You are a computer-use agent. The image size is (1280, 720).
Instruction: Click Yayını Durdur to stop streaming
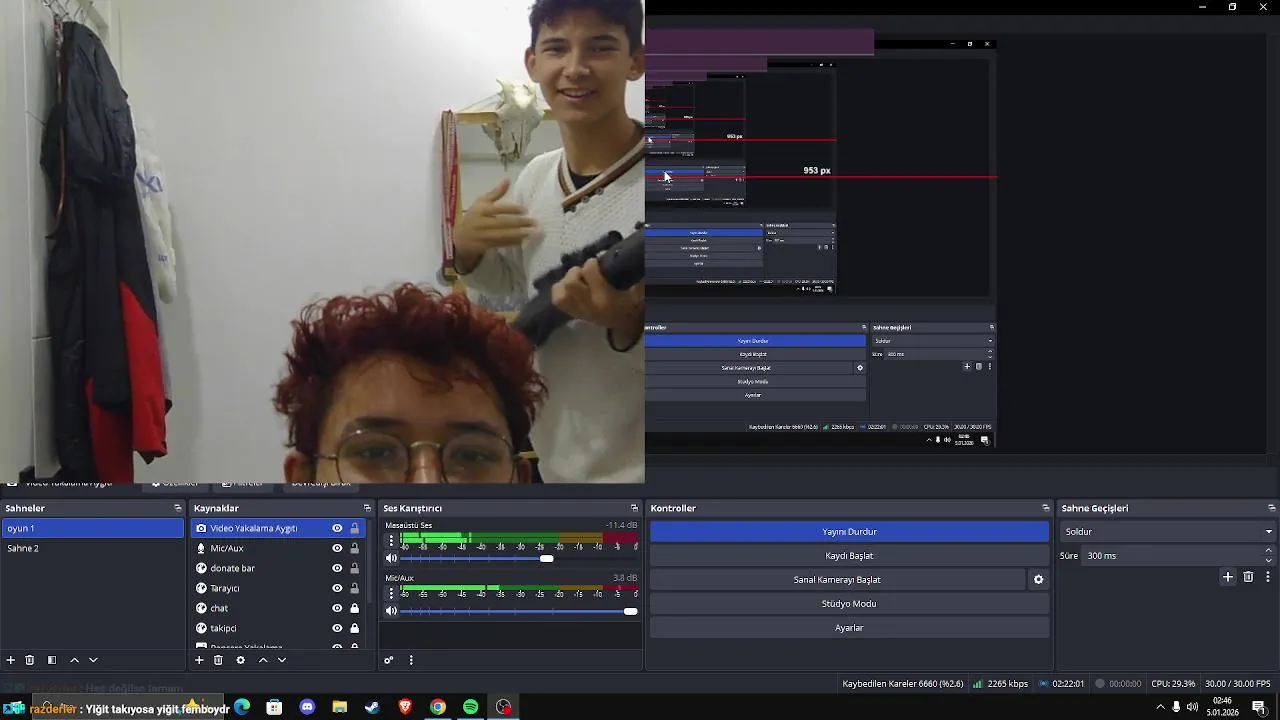point(849,532)
